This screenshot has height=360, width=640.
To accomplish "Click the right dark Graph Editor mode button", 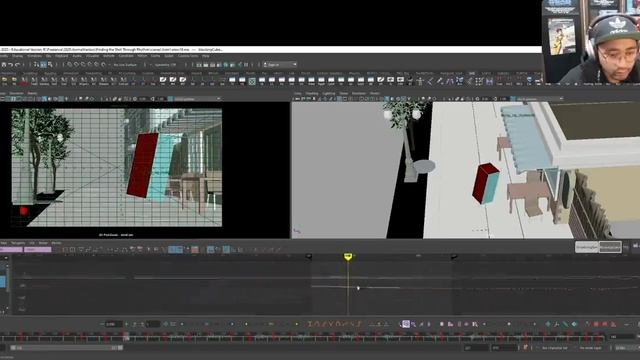I will pyautogui.click(x=610, y=247).
